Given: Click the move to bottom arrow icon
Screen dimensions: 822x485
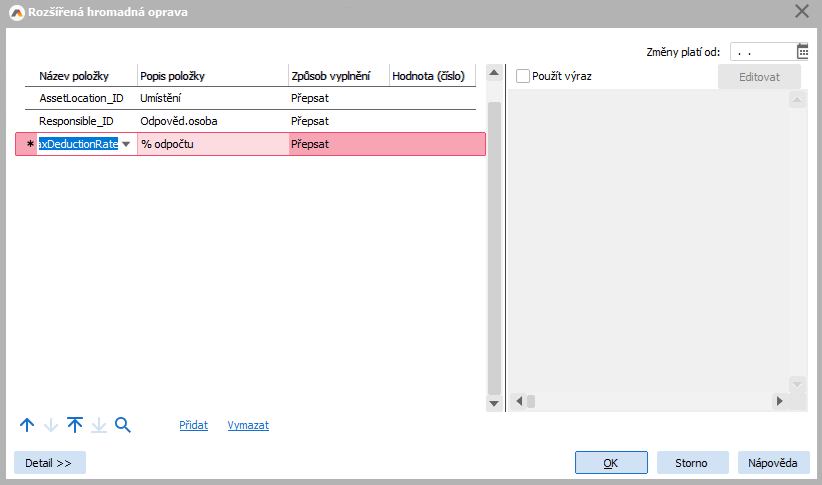Looking at the screenshot, I should pos(99,425).
